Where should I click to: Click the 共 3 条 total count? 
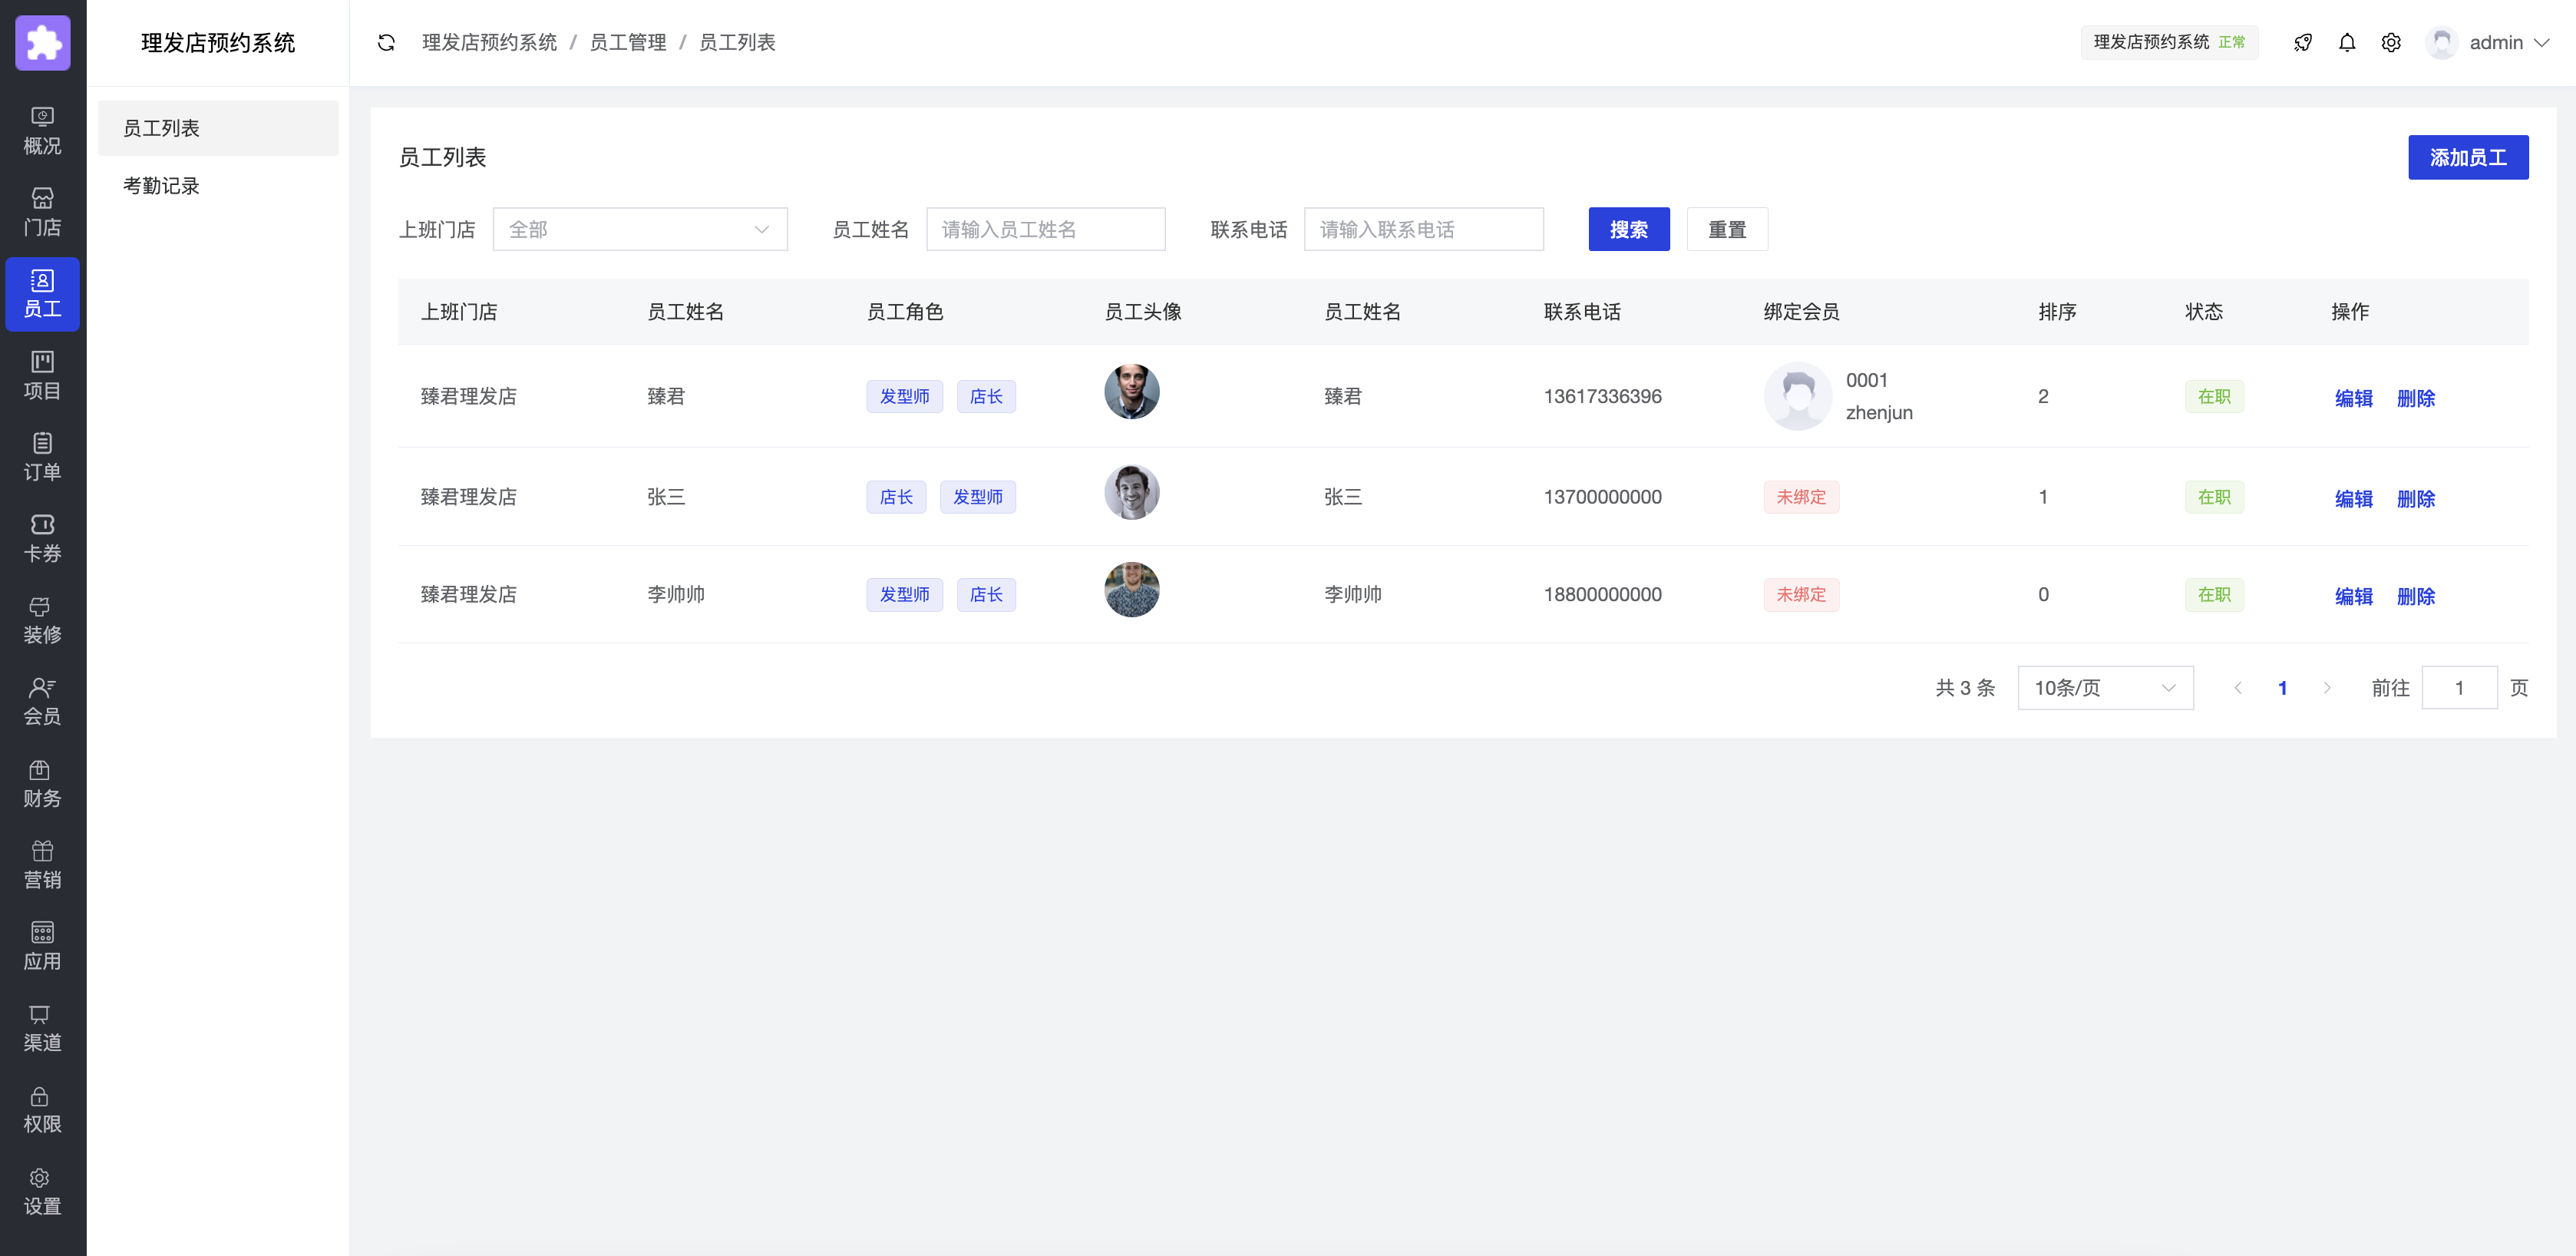point(1964,687)
